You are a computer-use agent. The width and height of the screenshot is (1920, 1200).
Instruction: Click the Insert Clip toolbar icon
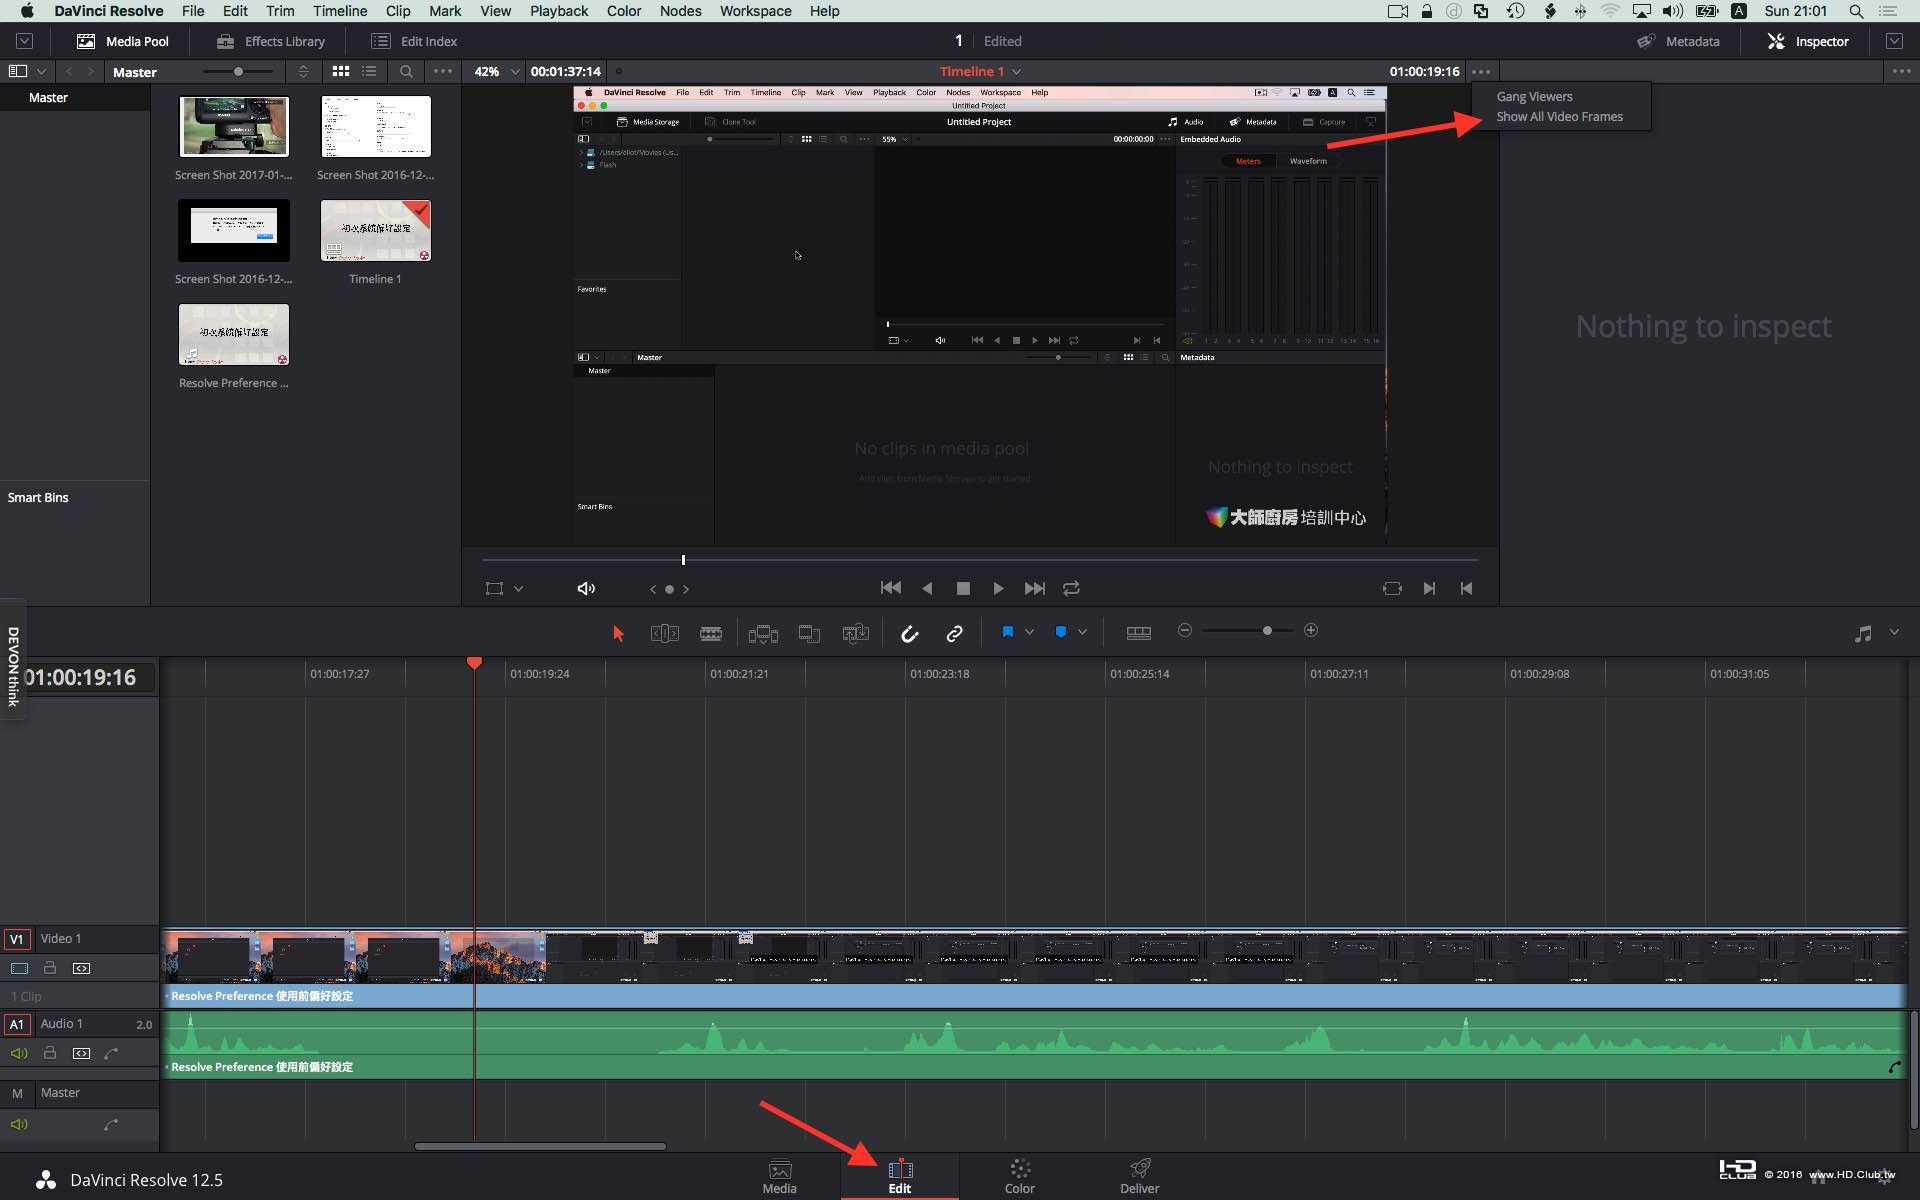point(763,633)
